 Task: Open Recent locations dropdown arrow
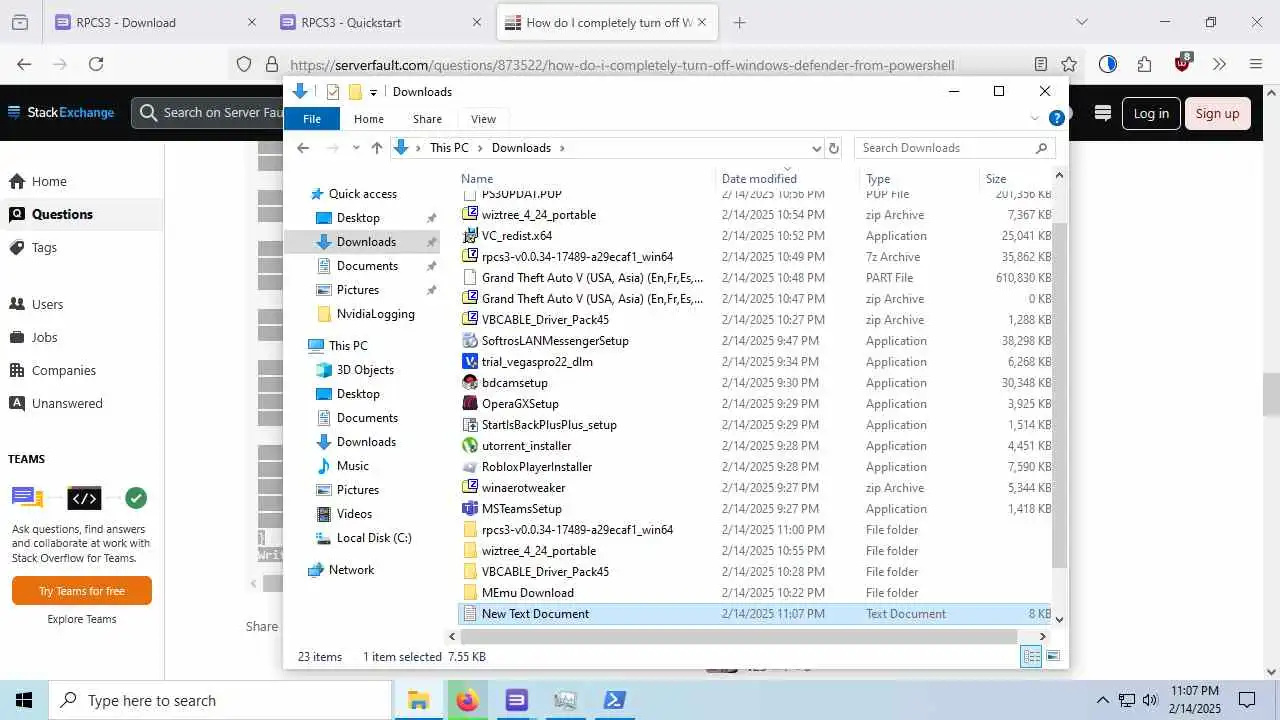point(355,148)
